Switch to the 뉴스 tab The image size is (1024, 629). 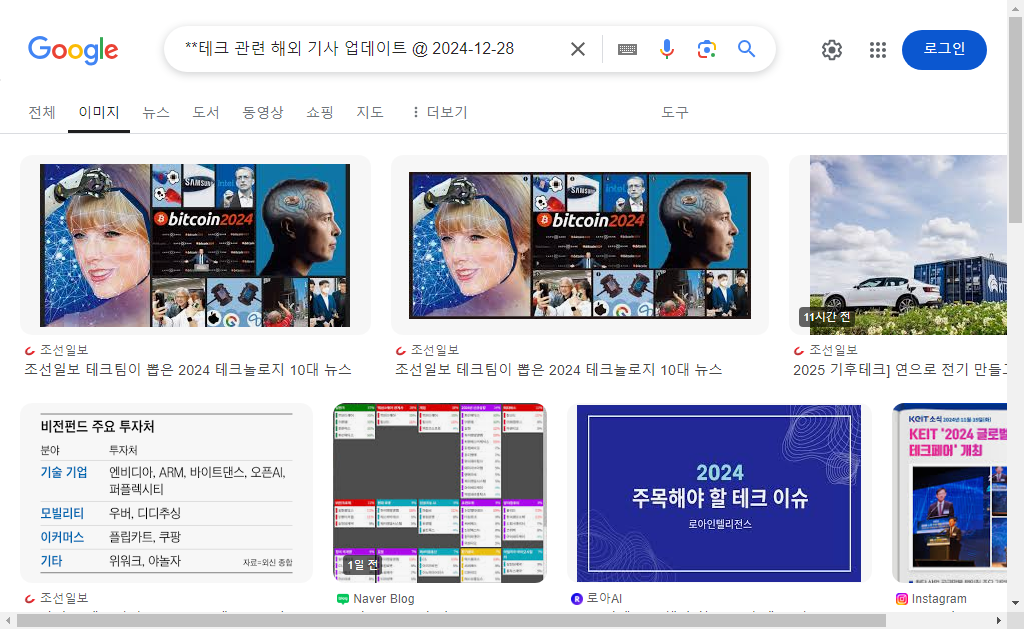[x=156, y=112]
